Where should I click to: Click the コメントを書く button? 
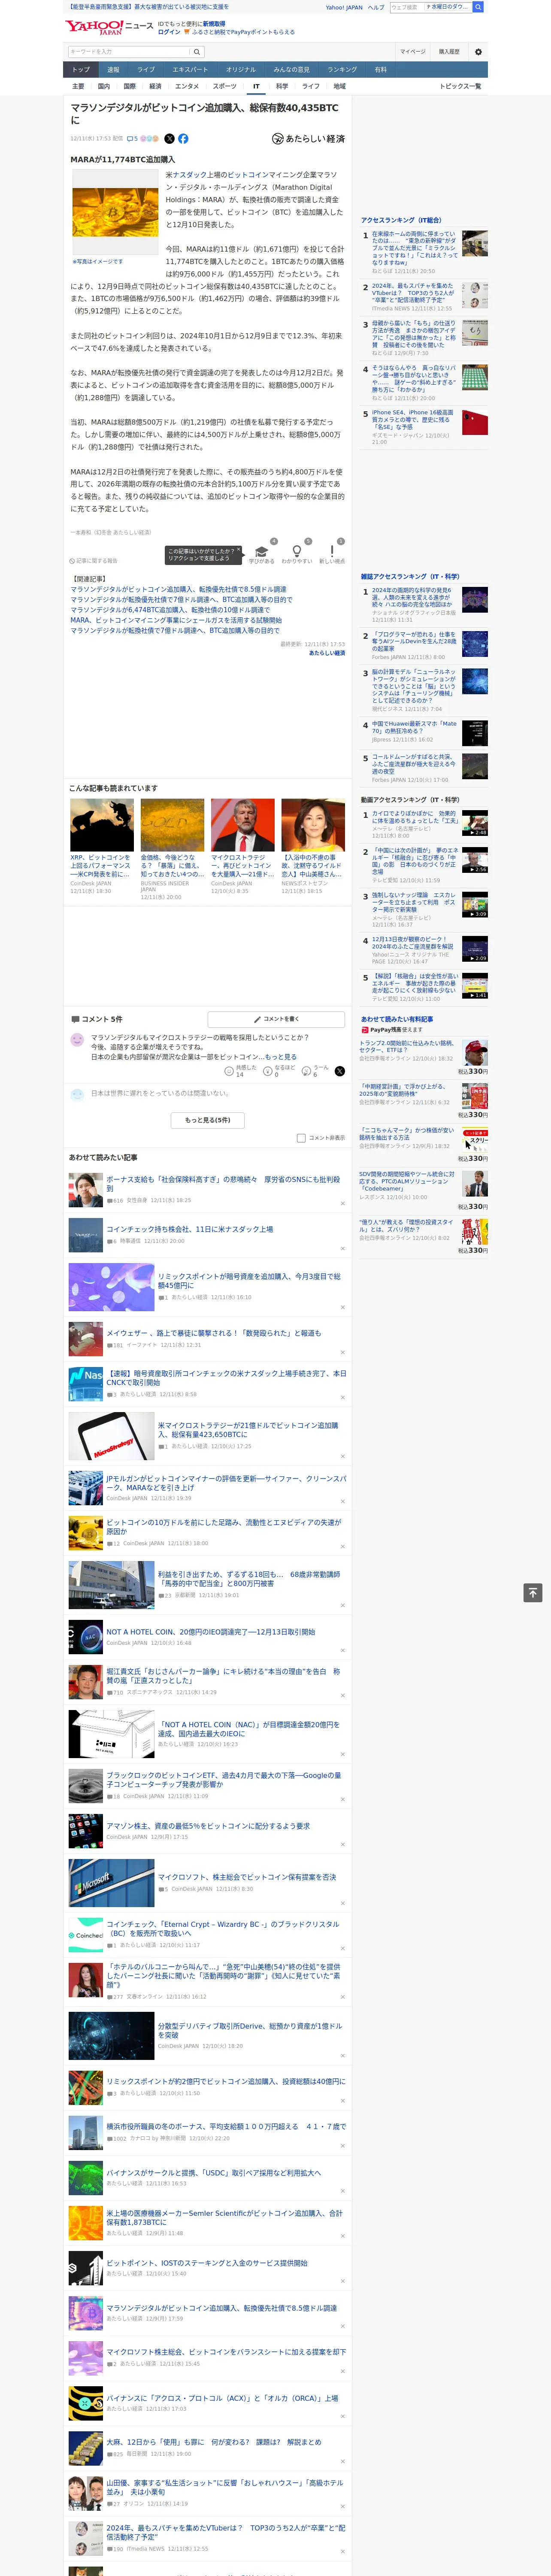click(x=277, y=1019)
